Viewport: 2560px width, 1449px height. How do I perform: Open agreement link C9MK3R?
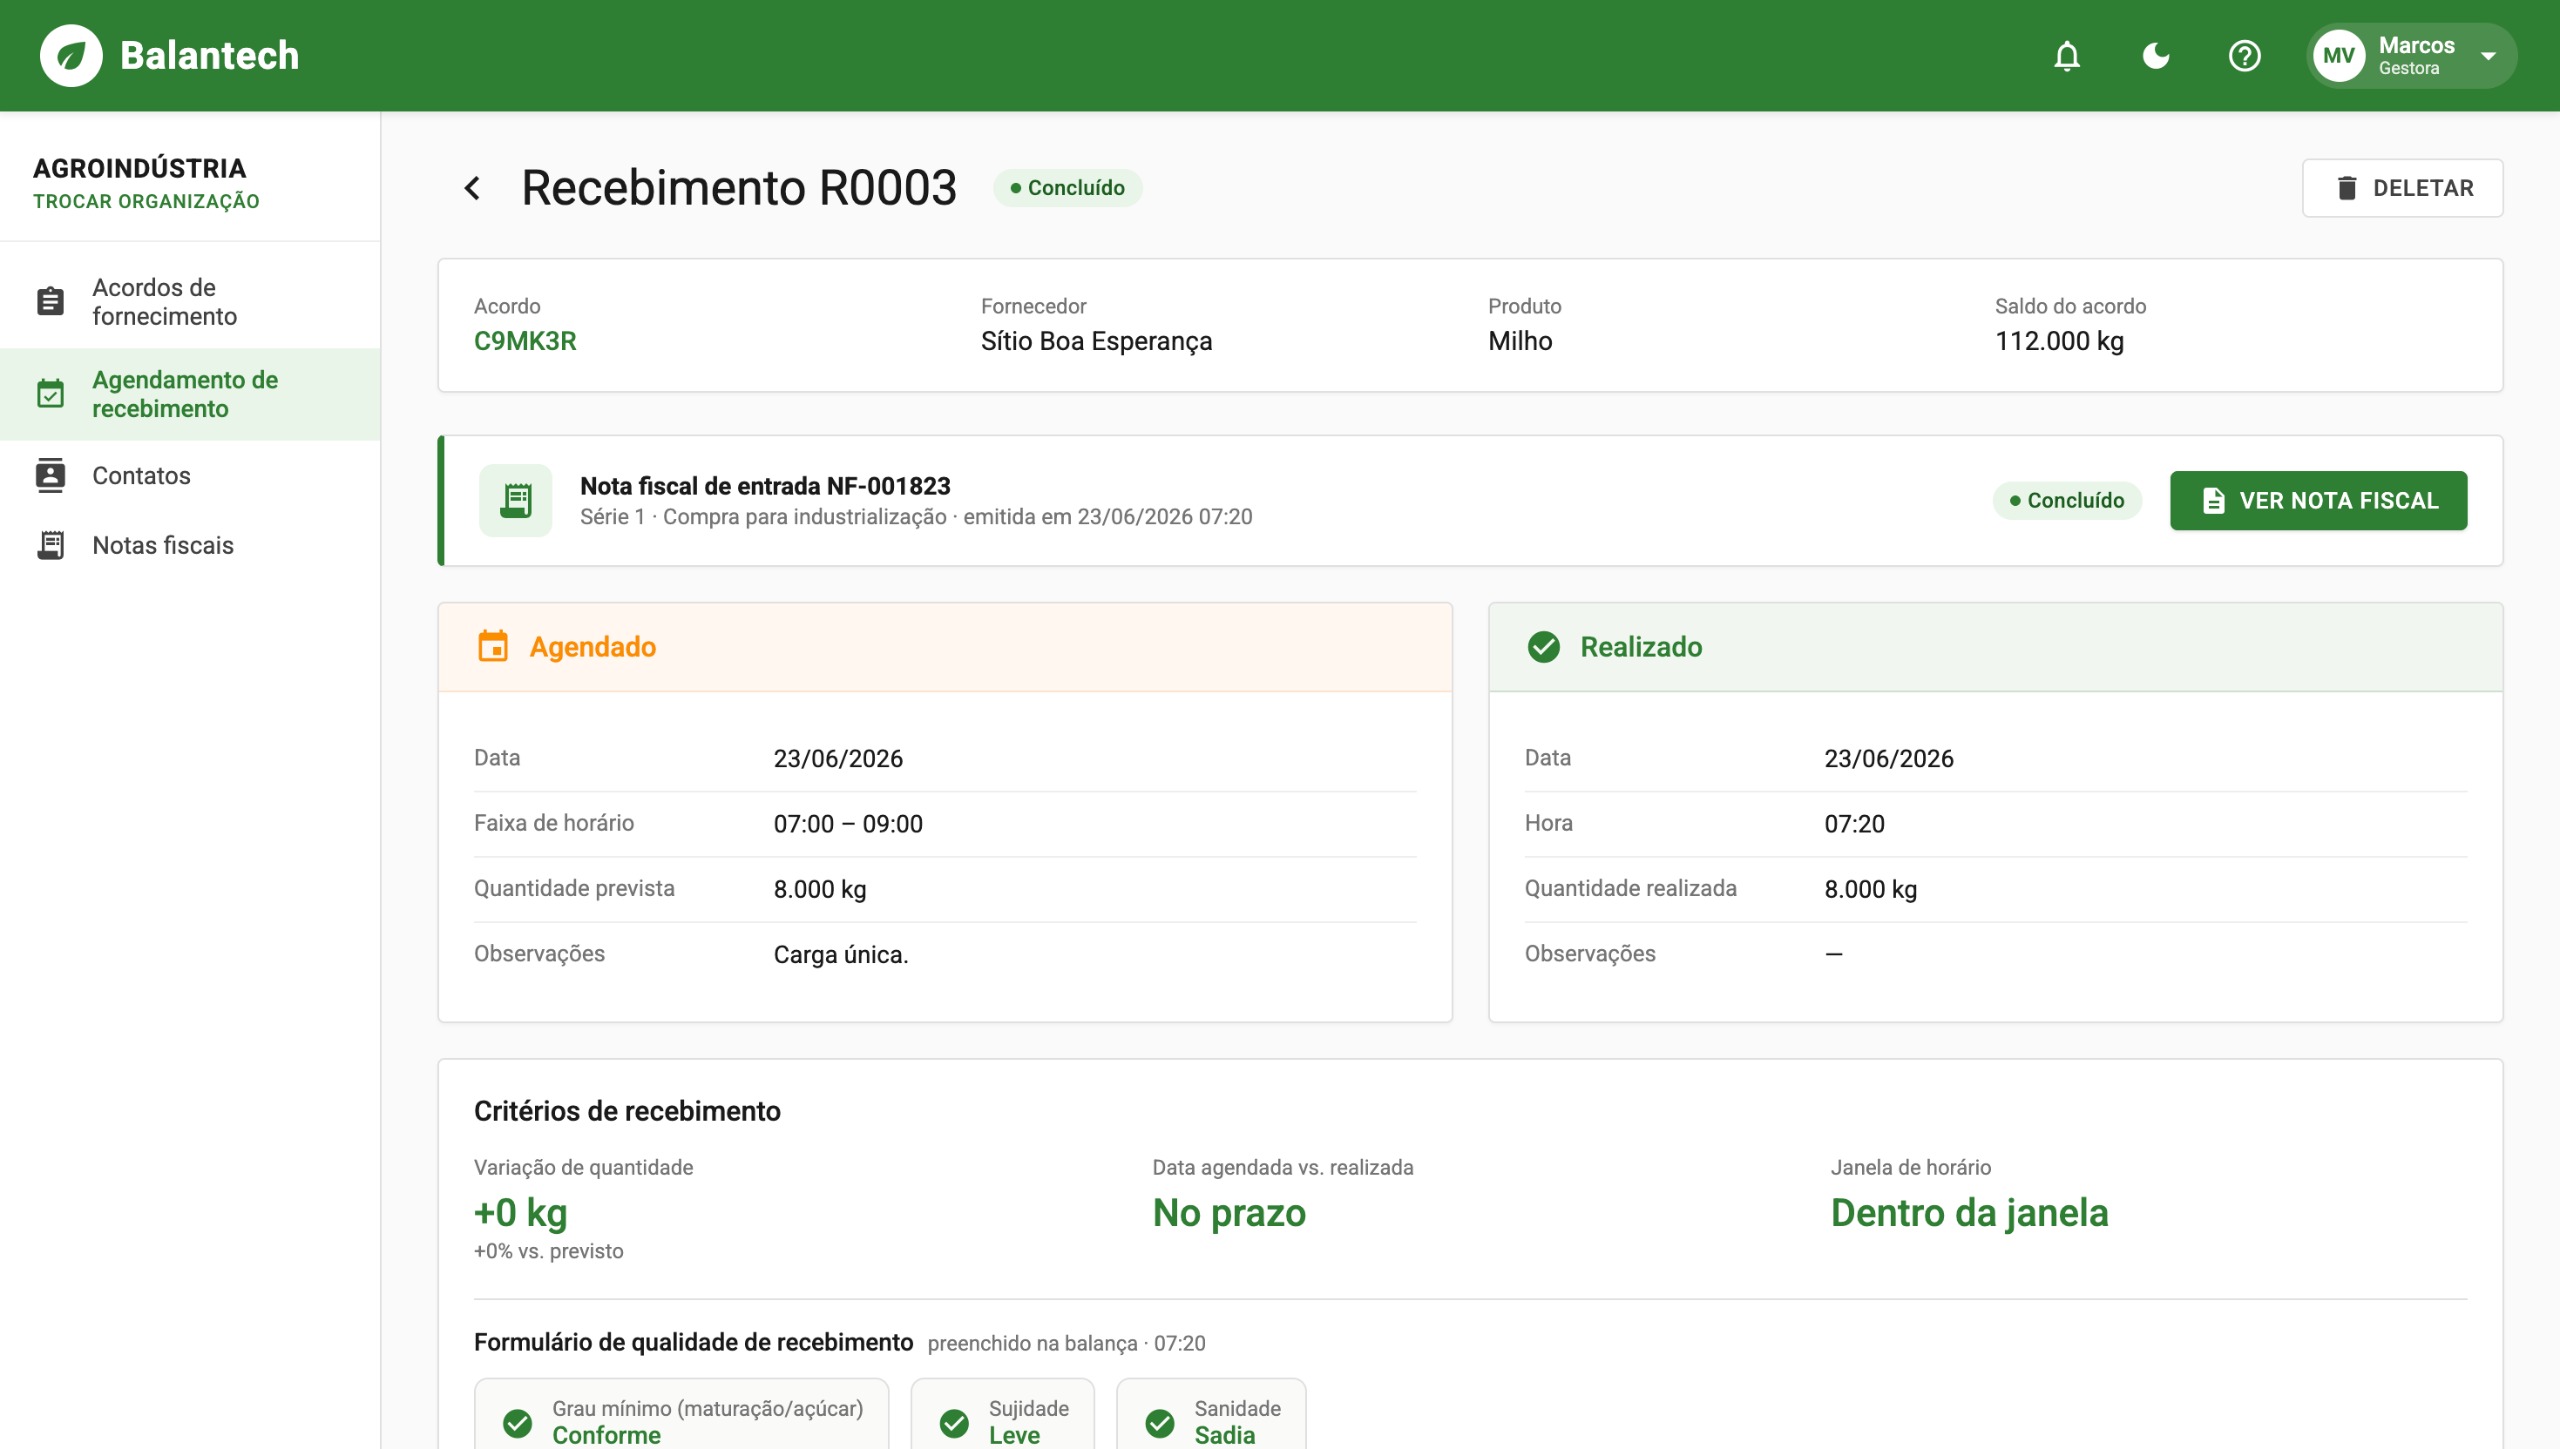(x=525, y=341)
